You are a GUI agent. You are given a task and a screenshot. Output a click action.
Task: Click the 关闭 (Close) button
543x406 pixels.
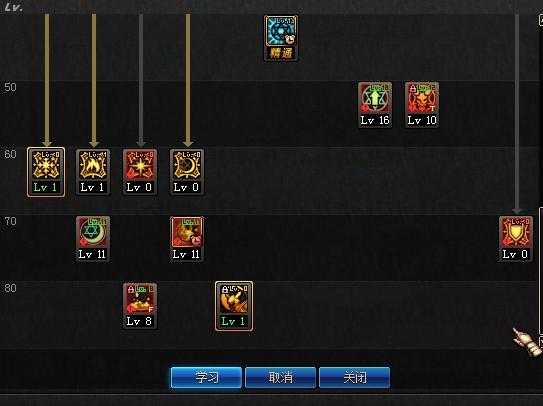[x=354, y=377]
